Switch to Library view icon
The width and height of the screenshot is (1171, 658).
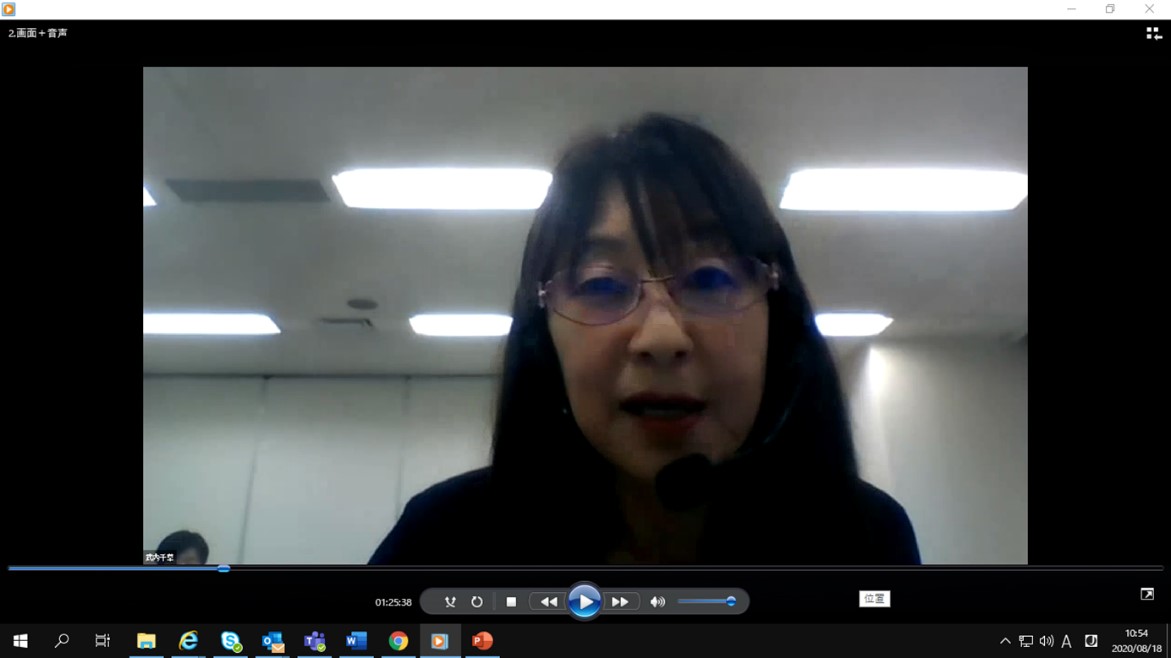click(x=1153, y=33)
